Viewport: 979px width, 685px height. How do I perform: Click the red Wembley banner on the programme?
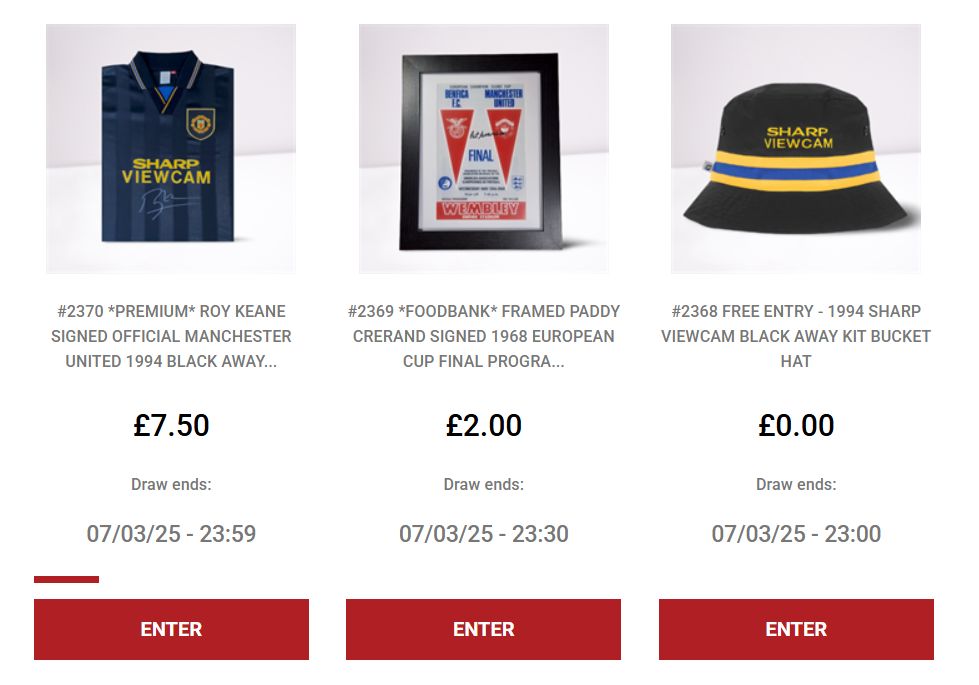point(481,210)
